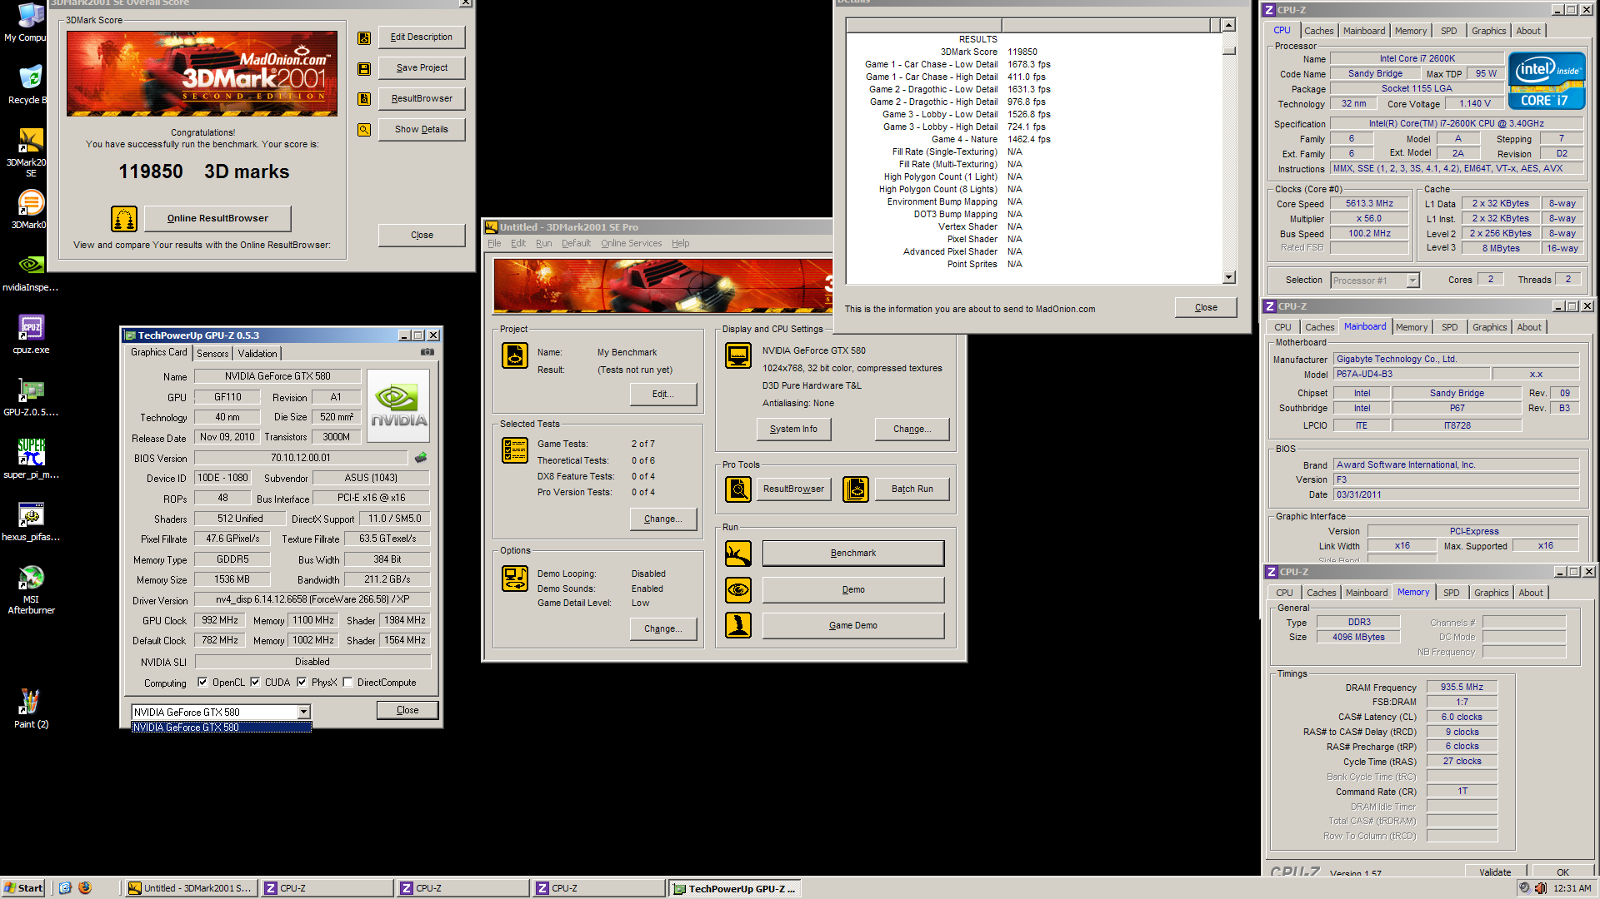
Task: Toggle the DirectCompute checkbox in GPU-Z
Action: pyautogui.click(x=348, y=682)
